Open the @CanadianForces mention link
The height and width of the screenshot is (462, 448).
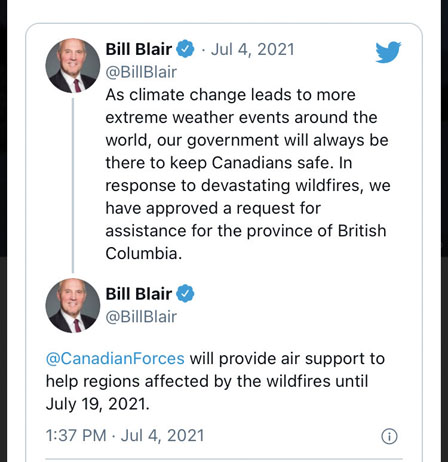pyautogui.click(x=115, y=359)
